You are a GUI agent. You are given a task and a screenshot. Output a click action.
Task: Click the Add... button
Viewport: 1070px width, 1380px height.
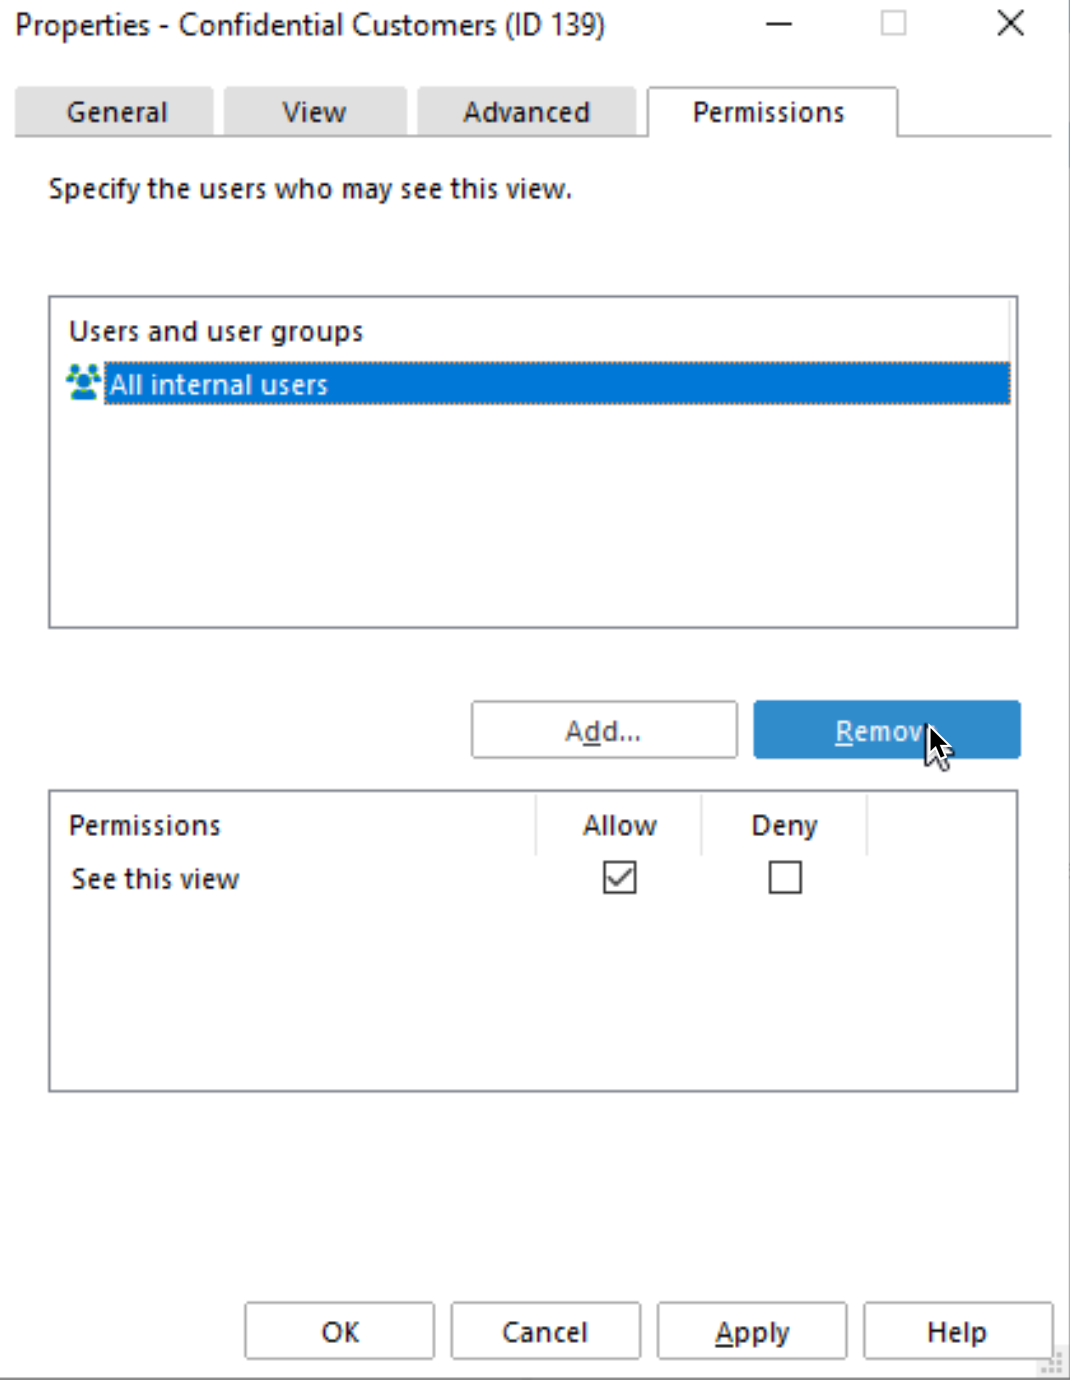click(x=604, y=730)
